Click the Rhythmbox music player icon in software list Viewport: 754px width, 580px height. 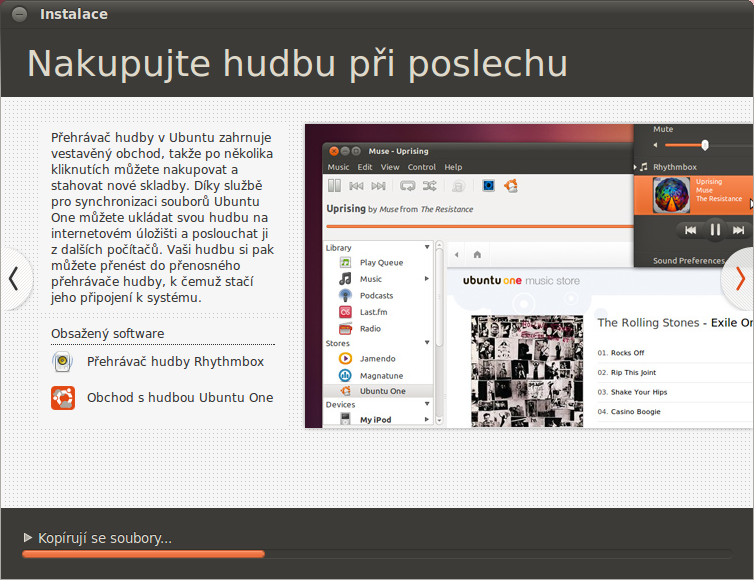tap(63, 362)
